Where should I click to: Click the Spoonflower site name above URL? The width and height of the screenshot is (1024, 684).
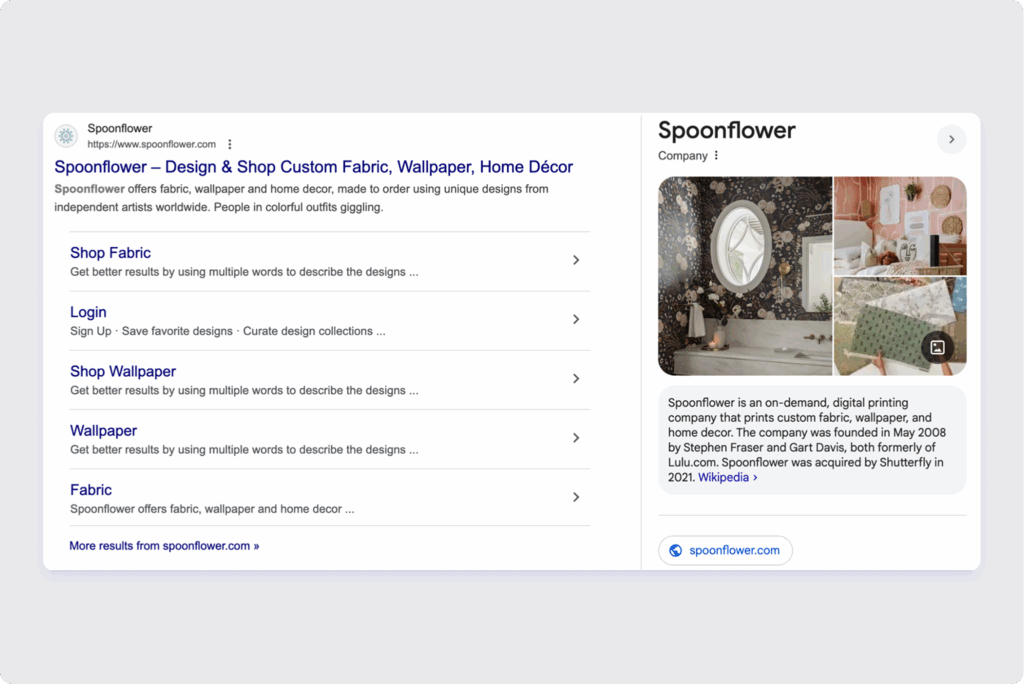pos(120,129)
